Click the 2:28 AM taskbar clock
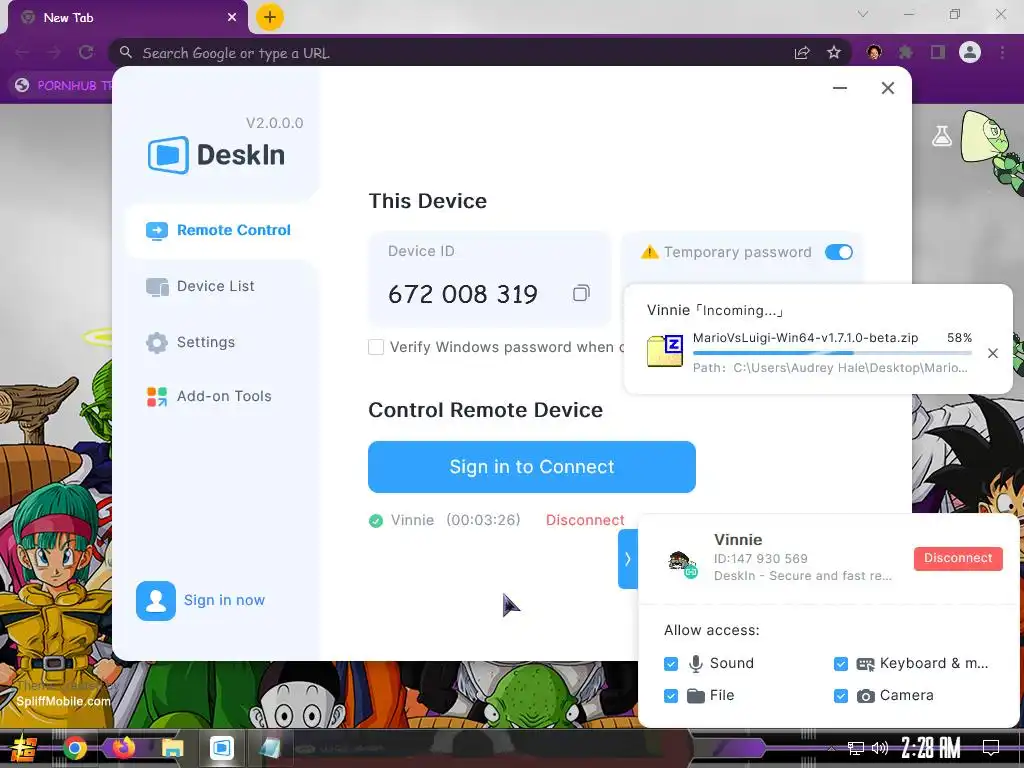Screen dimensions: 1024x768 [x=931, y=748]
